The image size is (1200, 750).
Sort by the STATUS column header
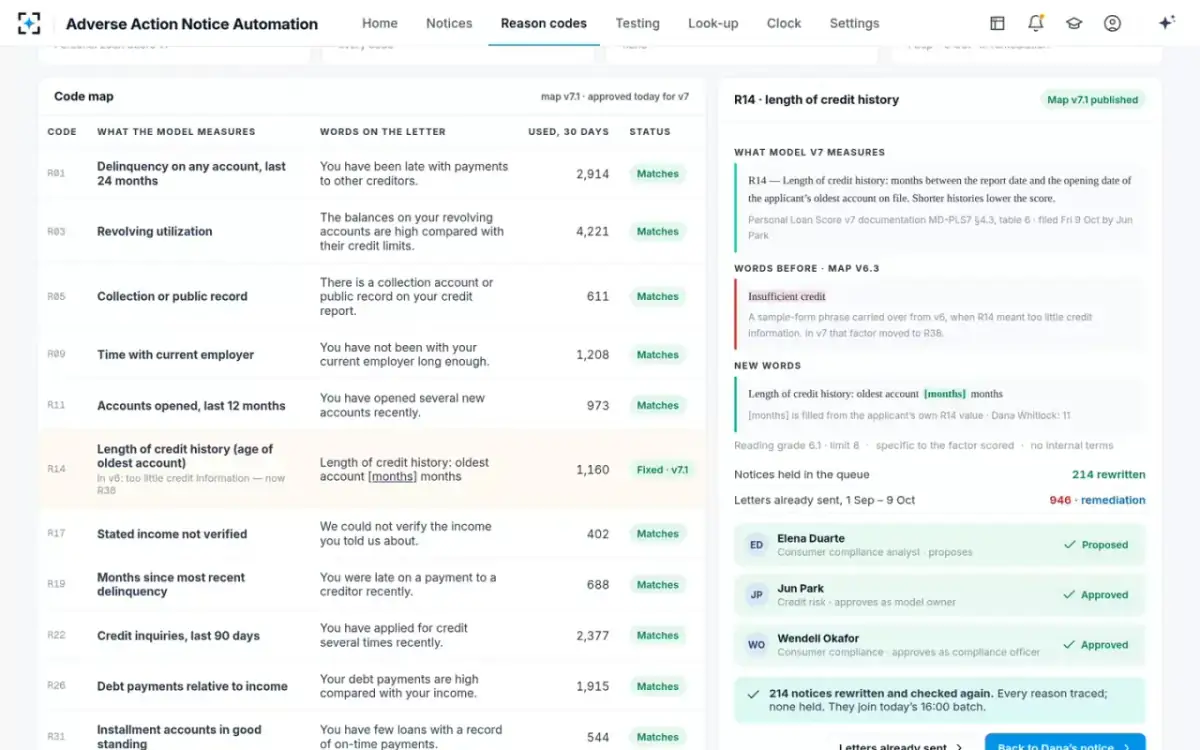tap(650, 132)
